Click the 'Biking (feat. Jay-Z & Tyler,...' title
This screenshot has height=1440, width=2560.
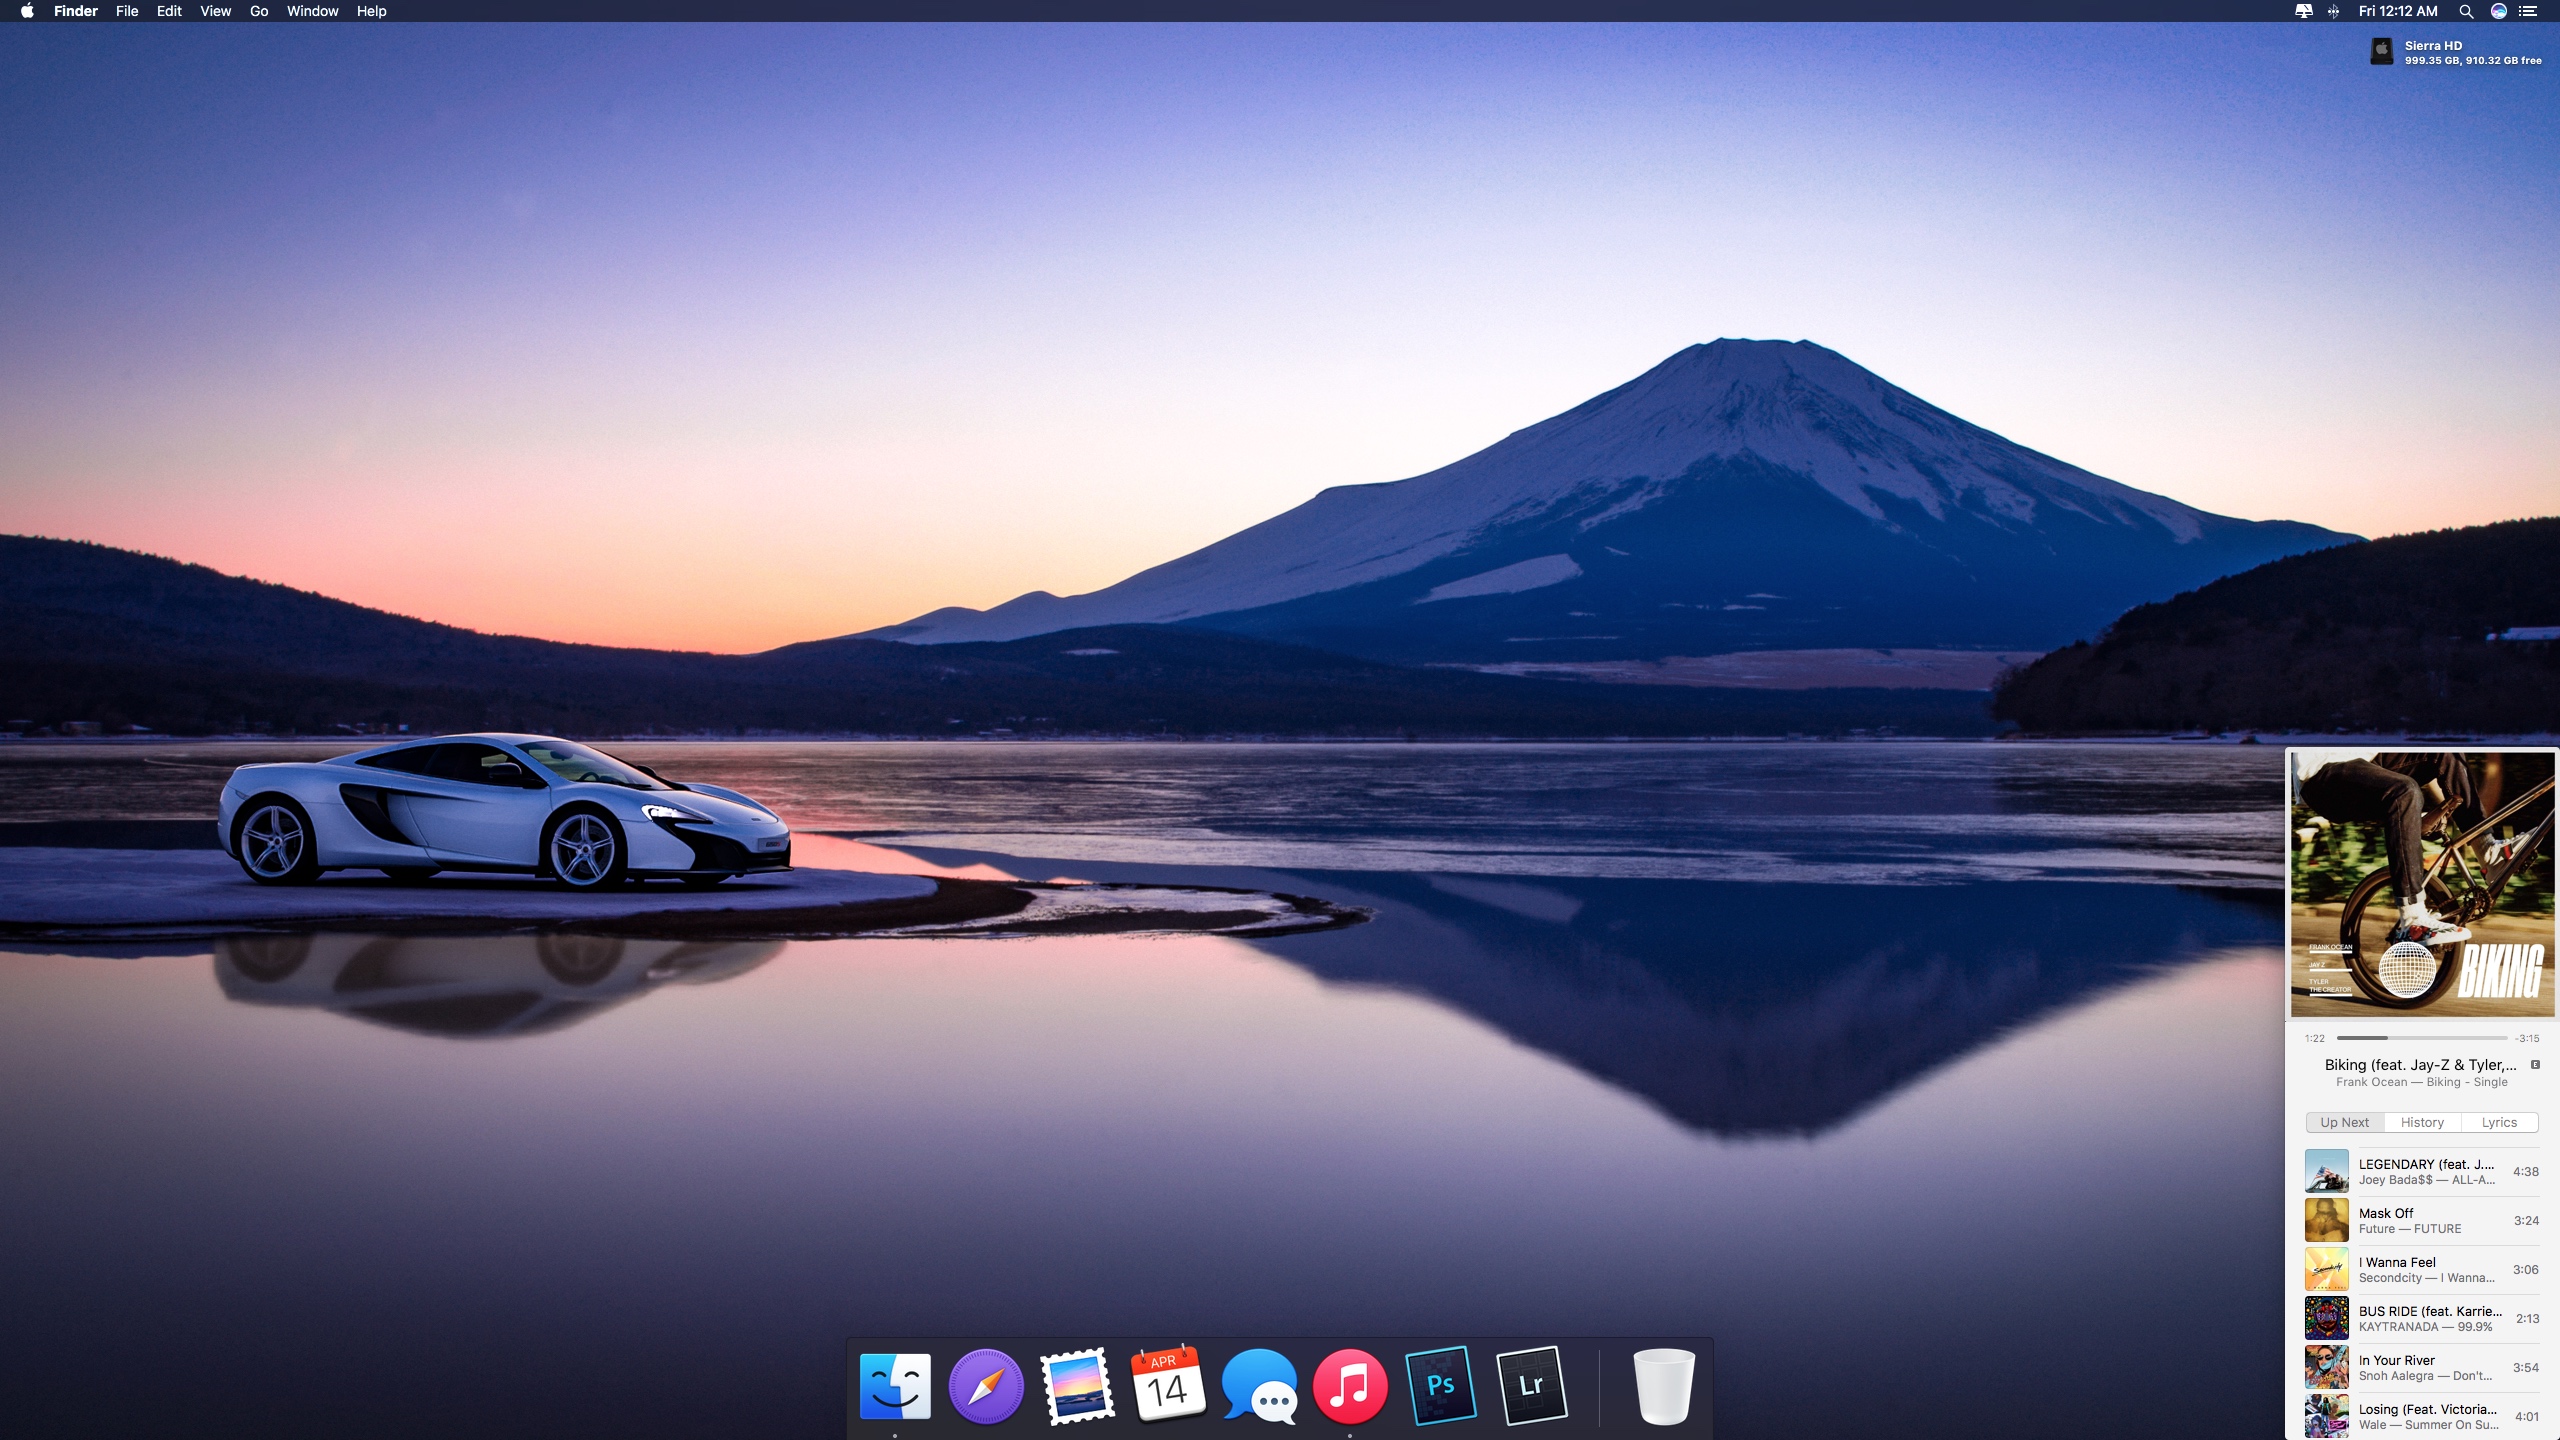(x=2420, y=1064)
